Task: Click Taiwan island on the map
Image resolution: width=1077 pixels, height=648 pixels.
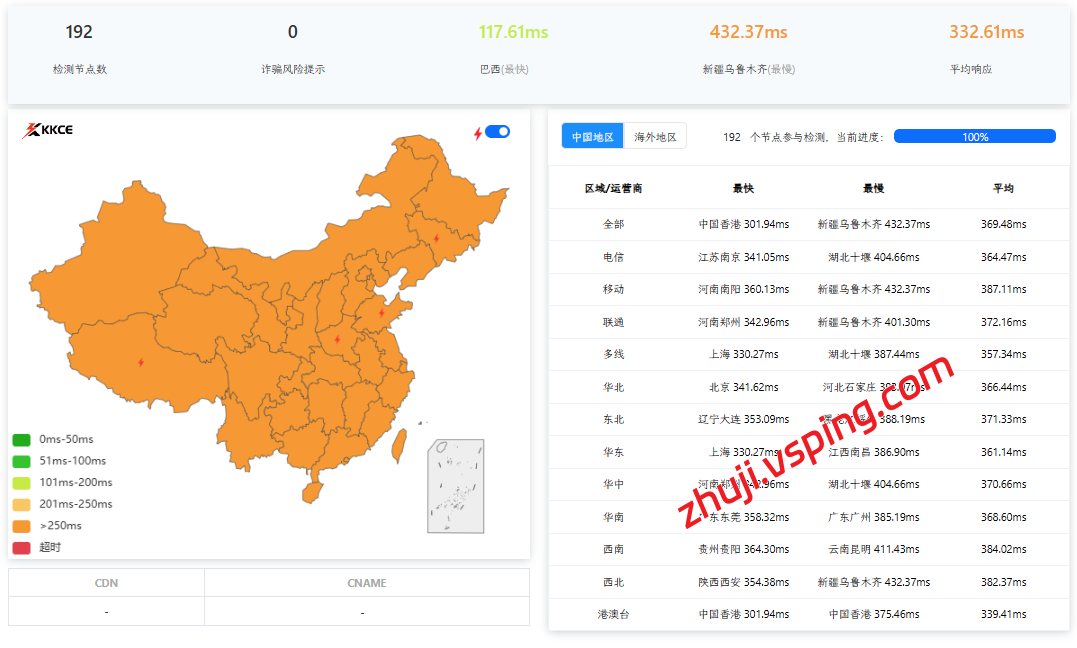Action: point(398,442)
